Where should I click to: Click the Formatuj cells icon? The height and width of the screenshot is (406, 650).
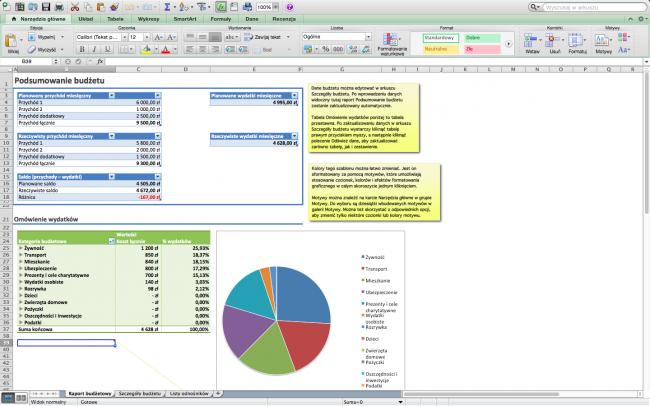click(x=577, y=43)
